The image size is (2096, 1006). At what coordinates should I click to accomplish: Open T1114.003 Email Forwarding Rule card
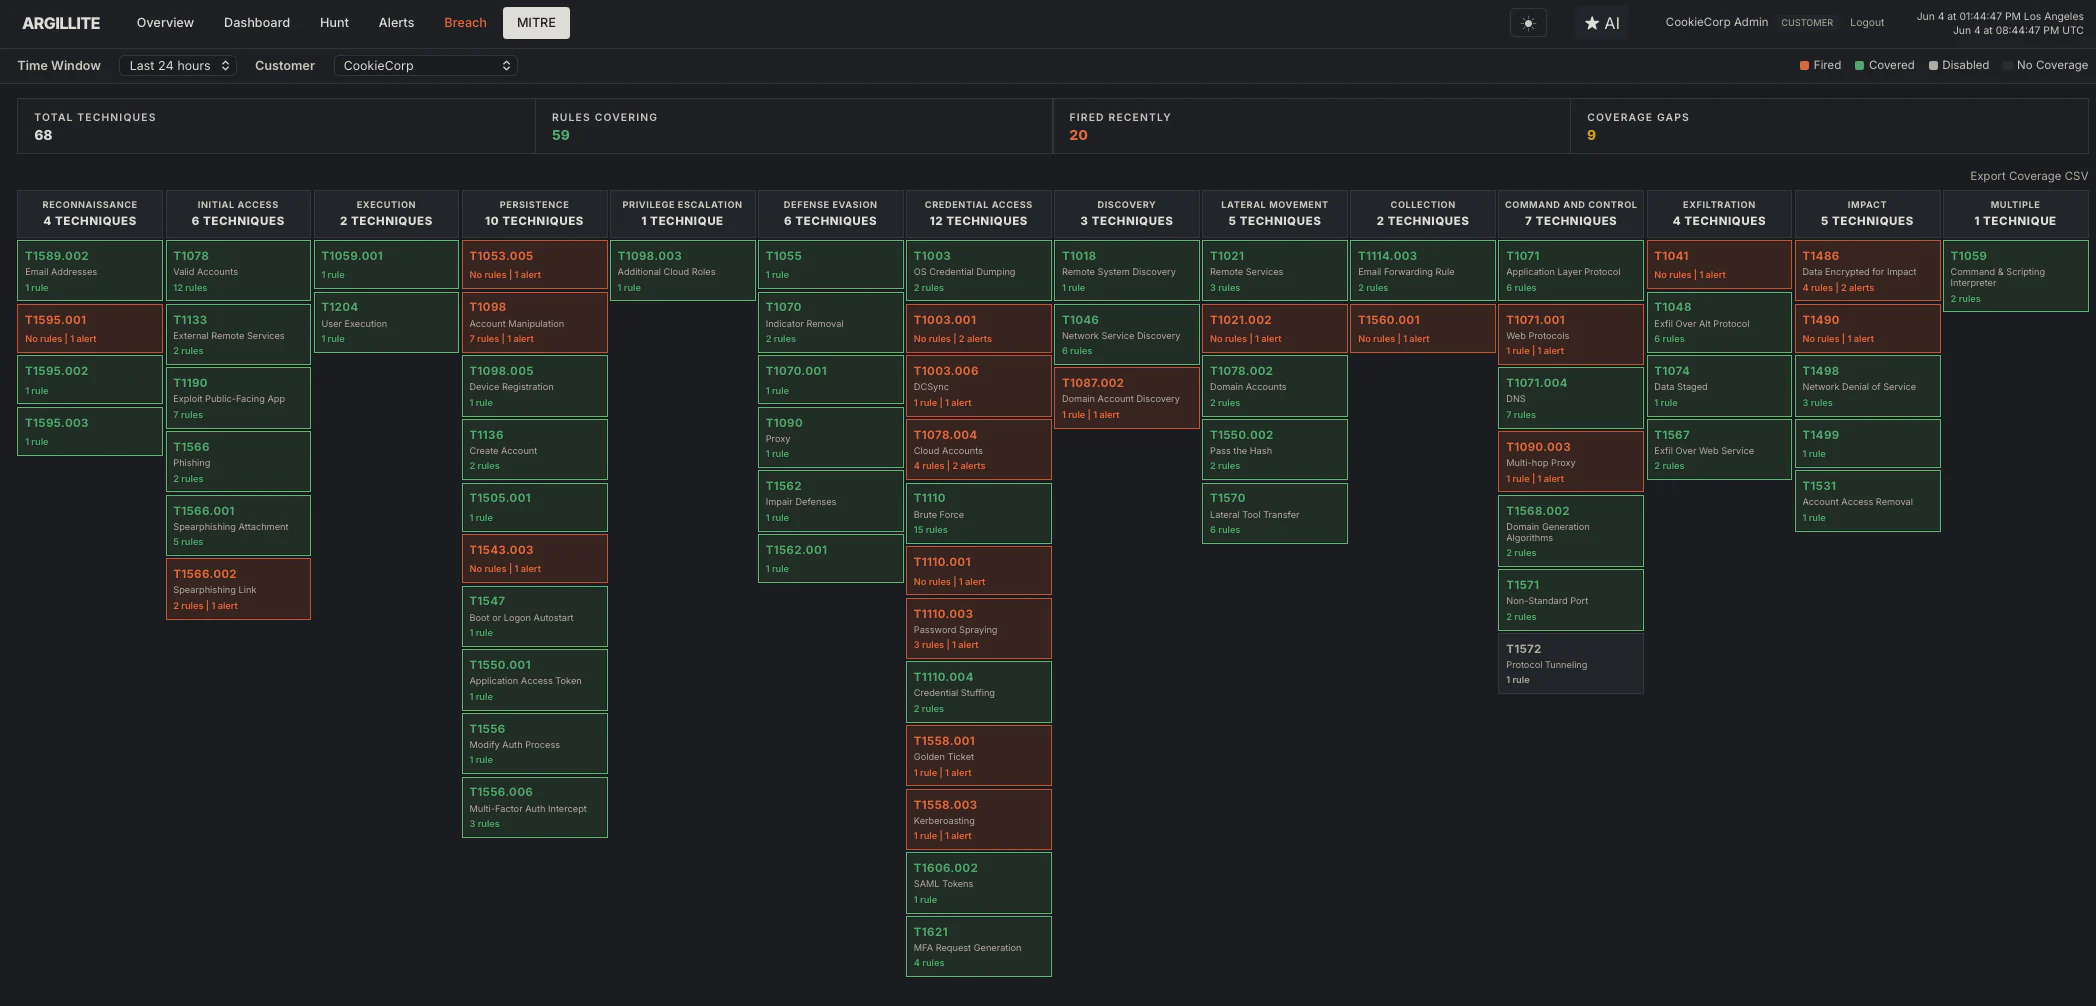[x=1422, y=270]
